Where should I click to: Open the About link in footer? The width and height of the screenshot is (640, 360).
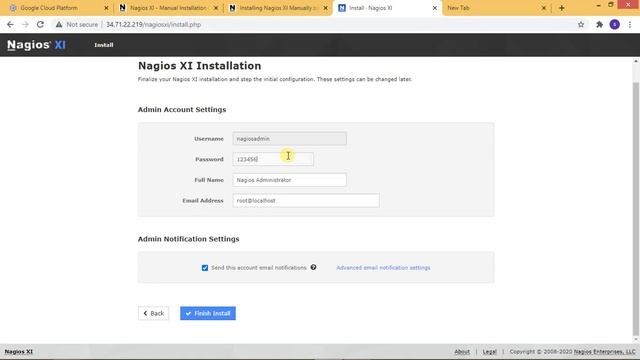coord(462,351)
